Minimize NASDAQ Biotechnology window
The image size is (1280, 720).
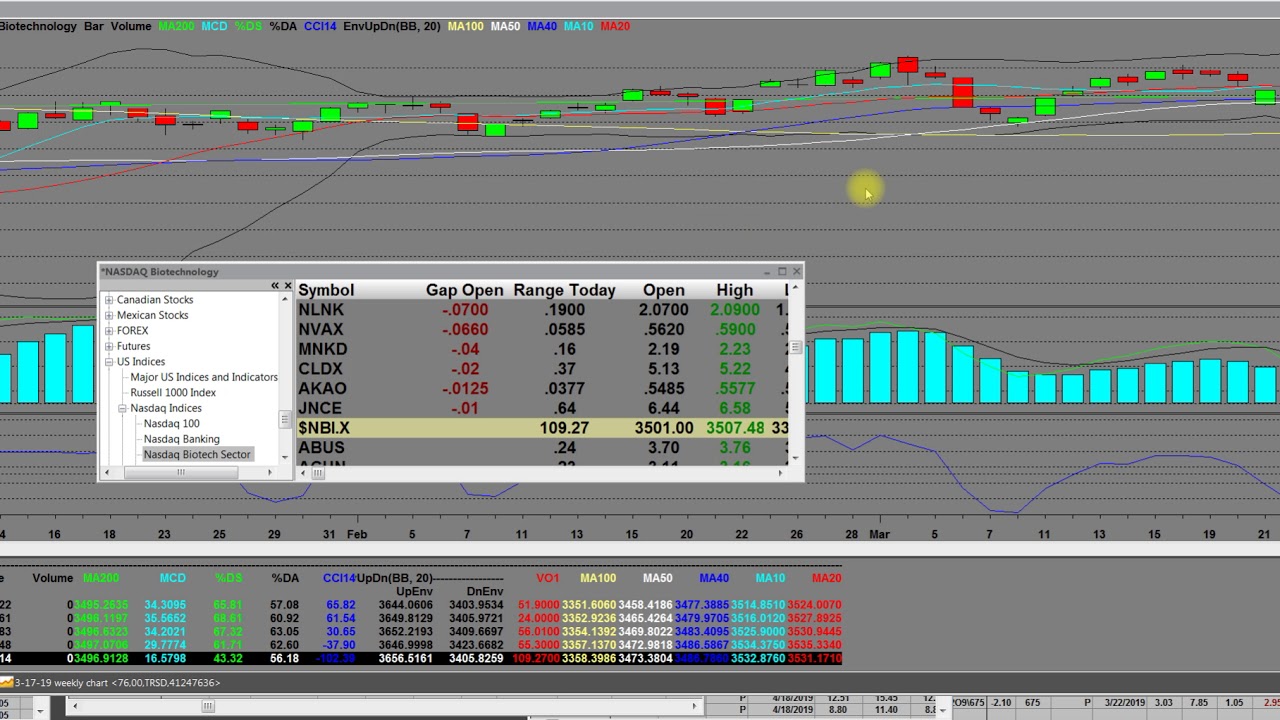(x=767, y=272)
